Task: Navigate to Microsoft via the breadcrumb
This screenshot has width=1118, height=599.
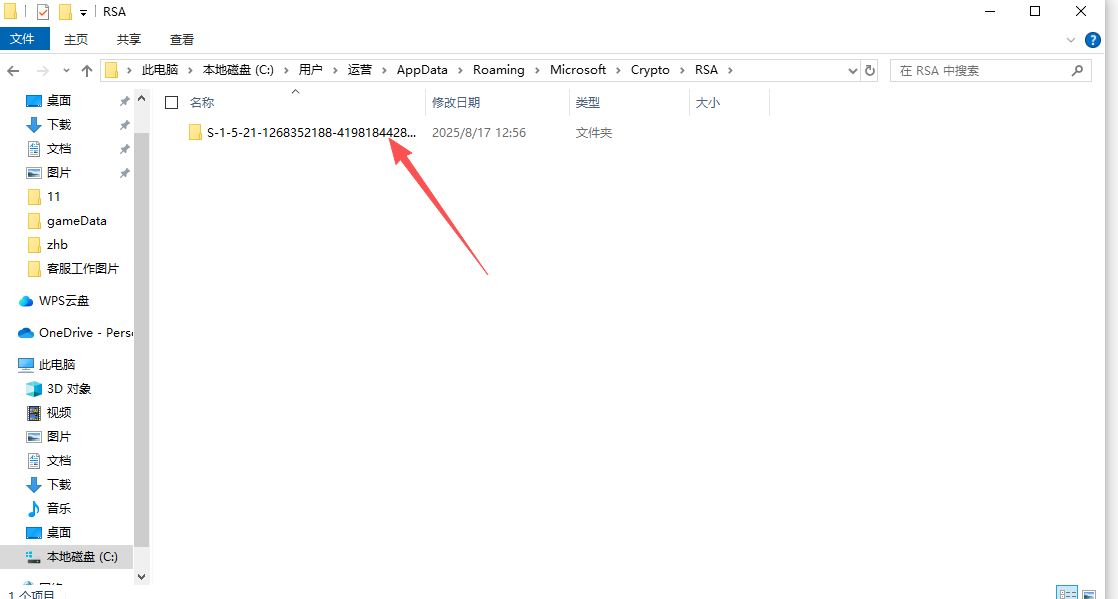Action: [579, 69]
